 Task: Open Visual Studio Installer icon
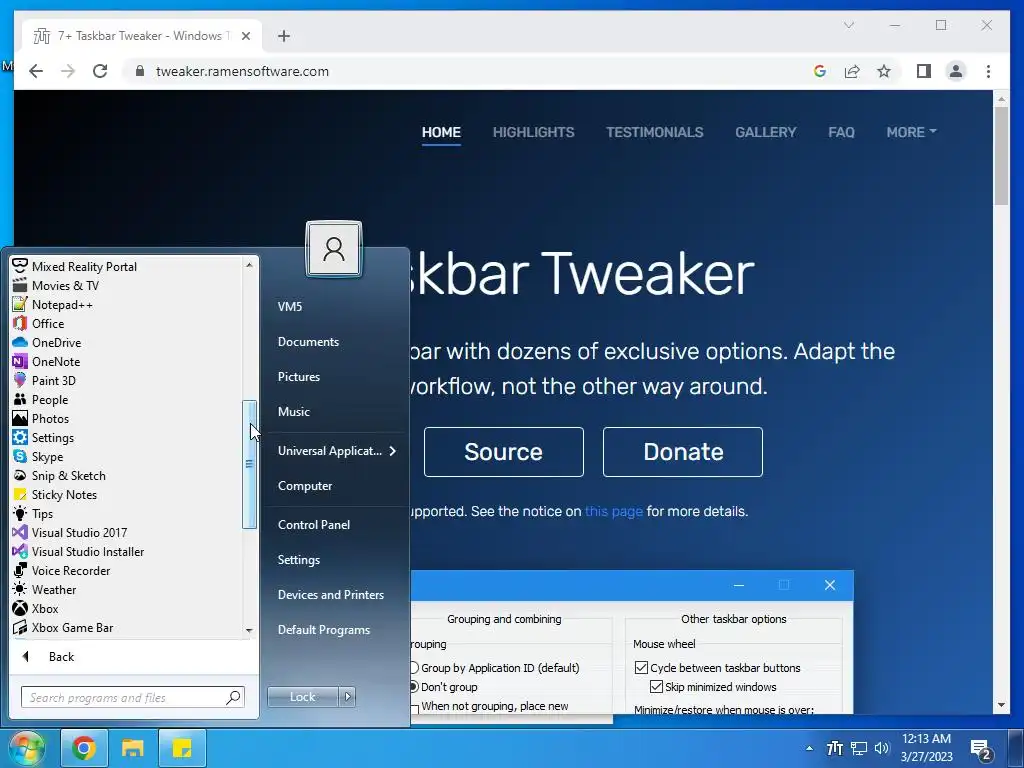20,551
